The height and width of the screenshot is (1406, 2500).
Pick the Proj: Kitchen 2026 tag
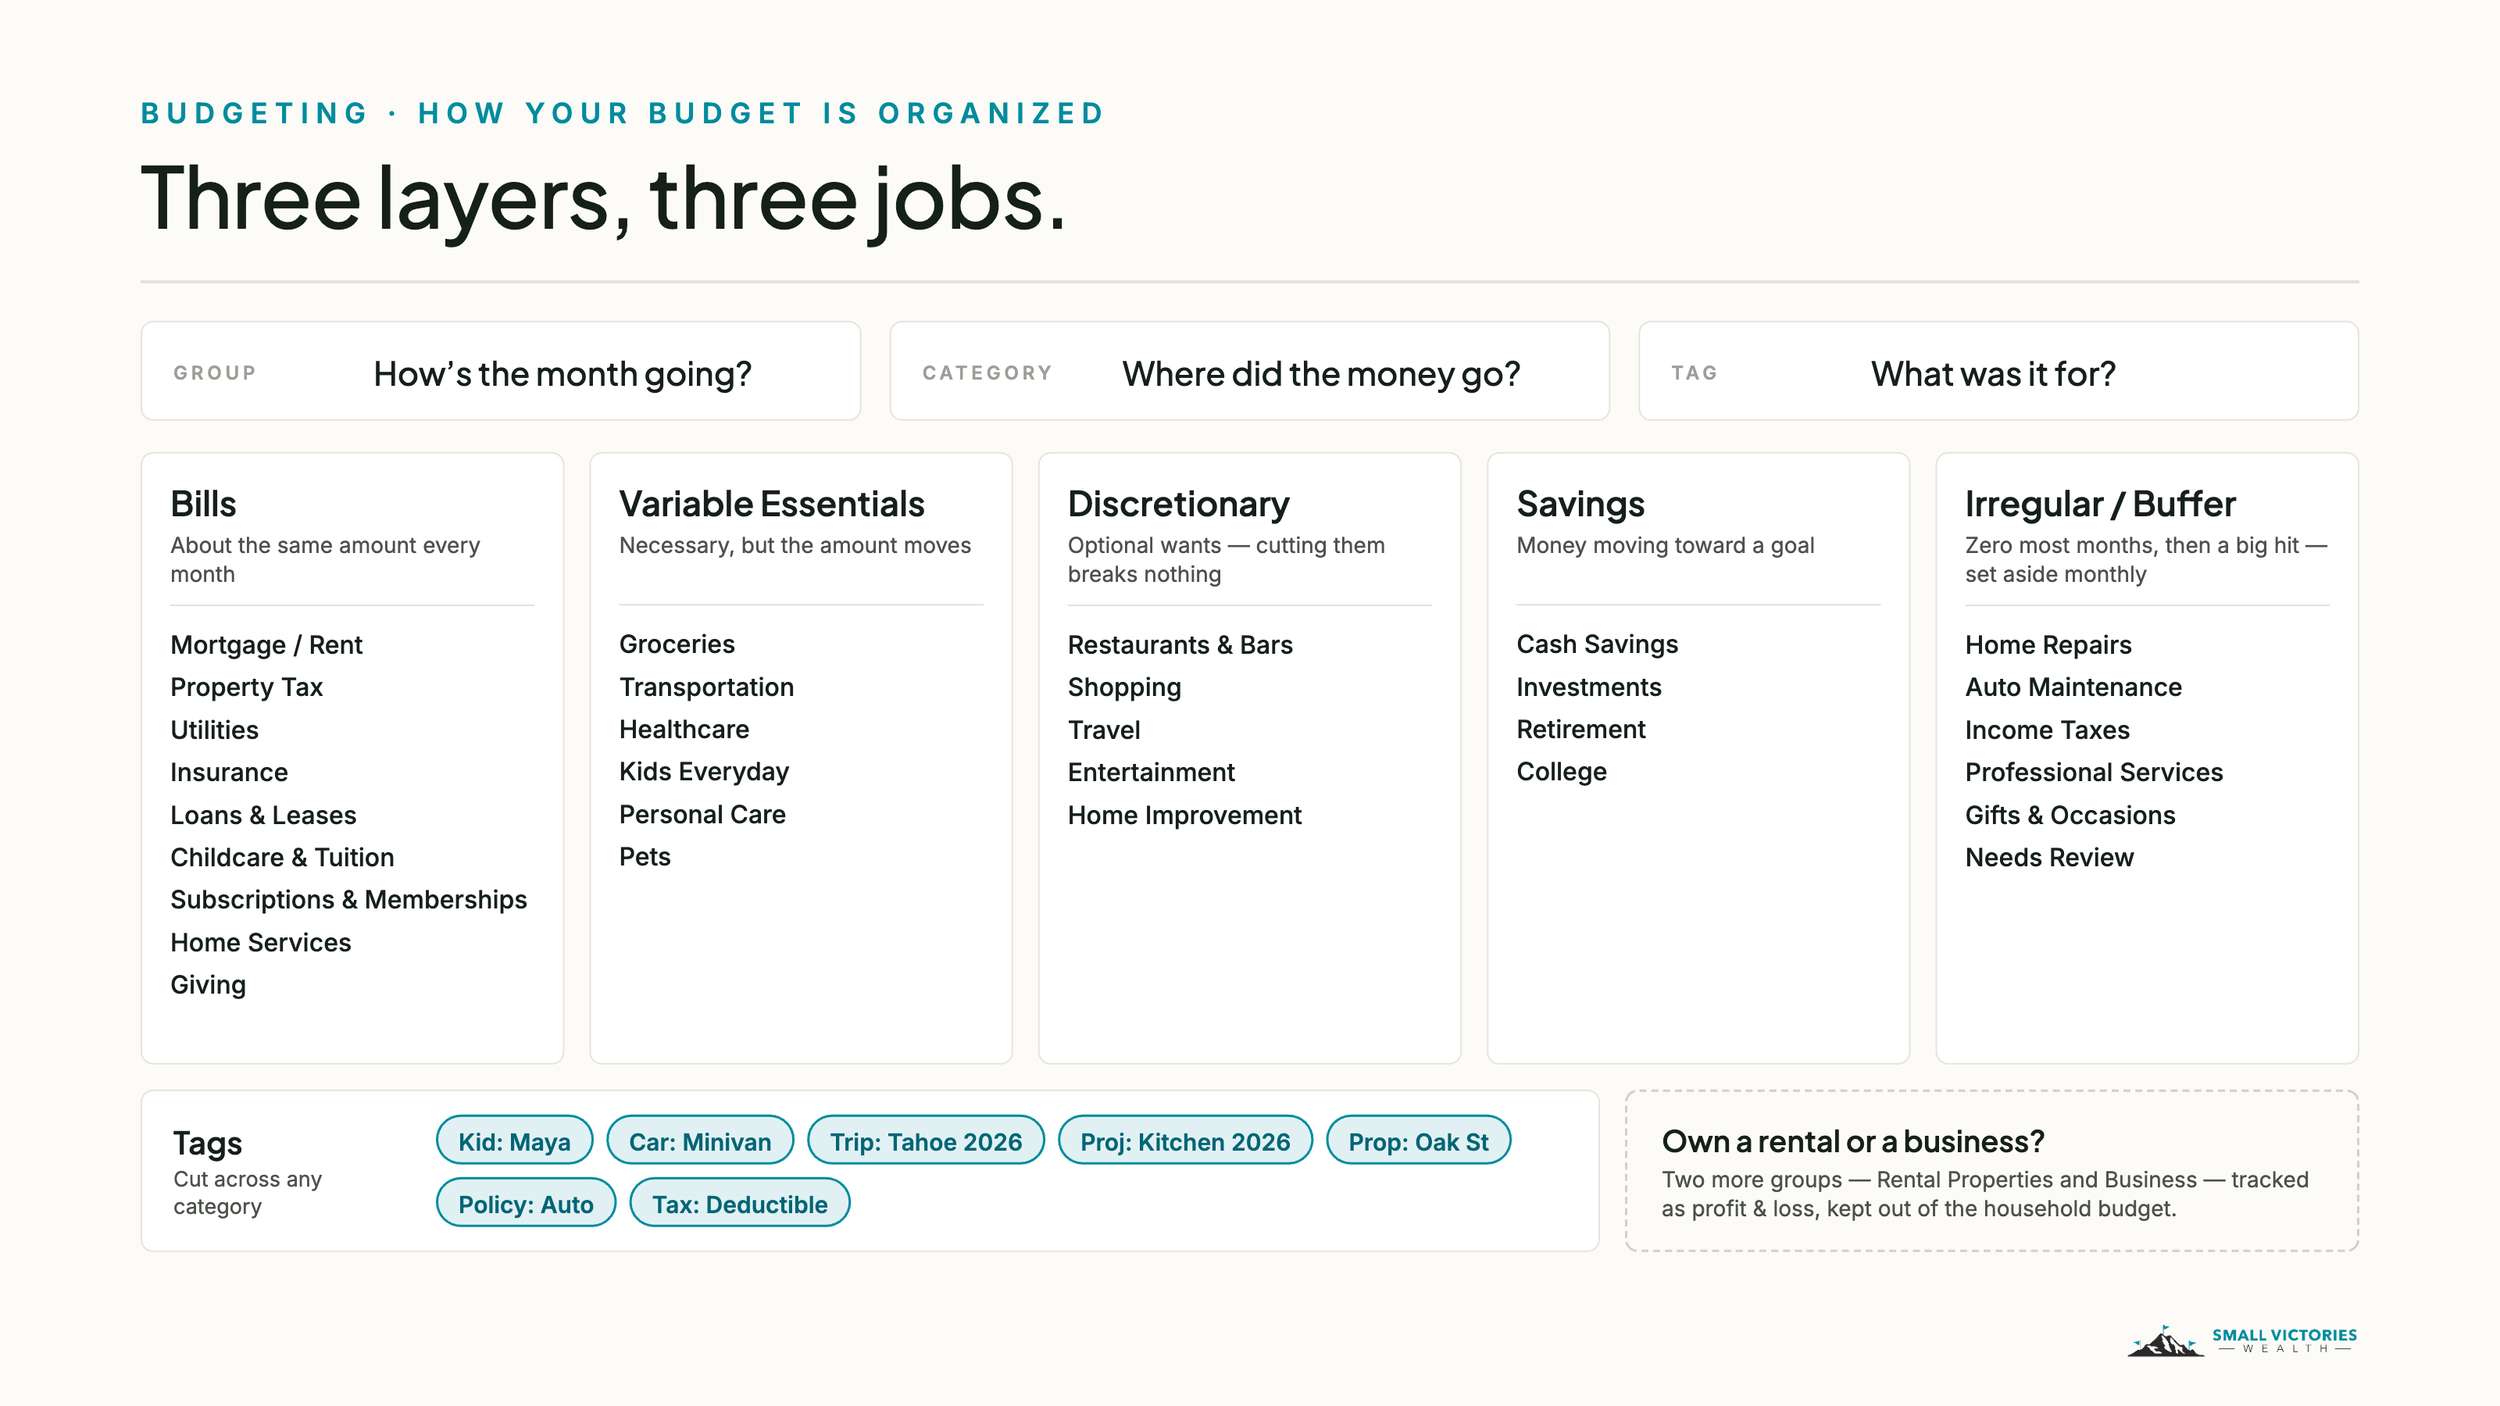(x=1185, y=1140)
